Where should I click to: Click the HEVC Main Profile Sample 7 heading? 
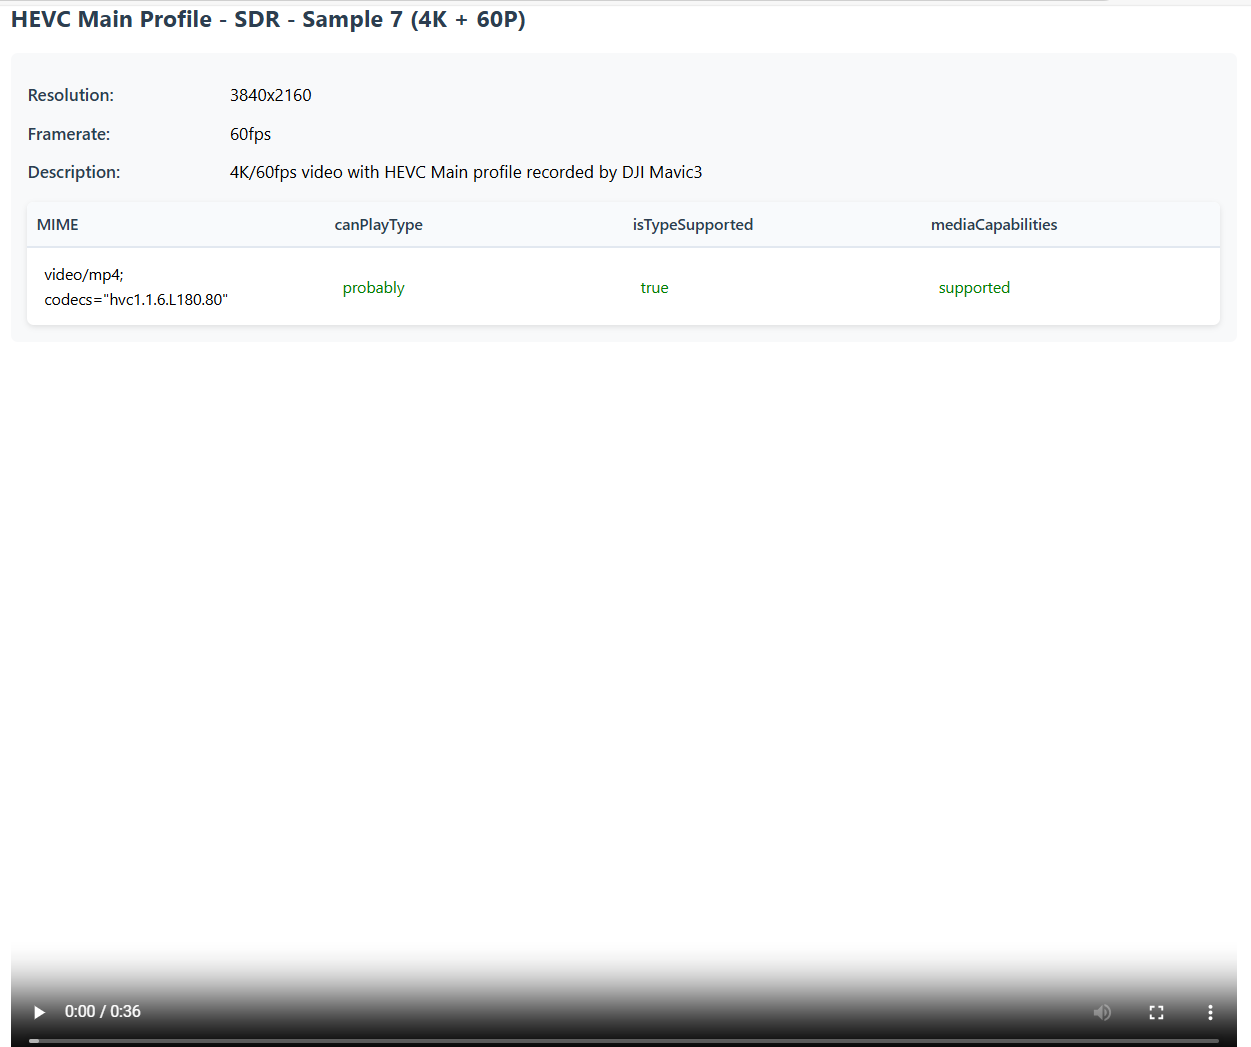[268, 20]
